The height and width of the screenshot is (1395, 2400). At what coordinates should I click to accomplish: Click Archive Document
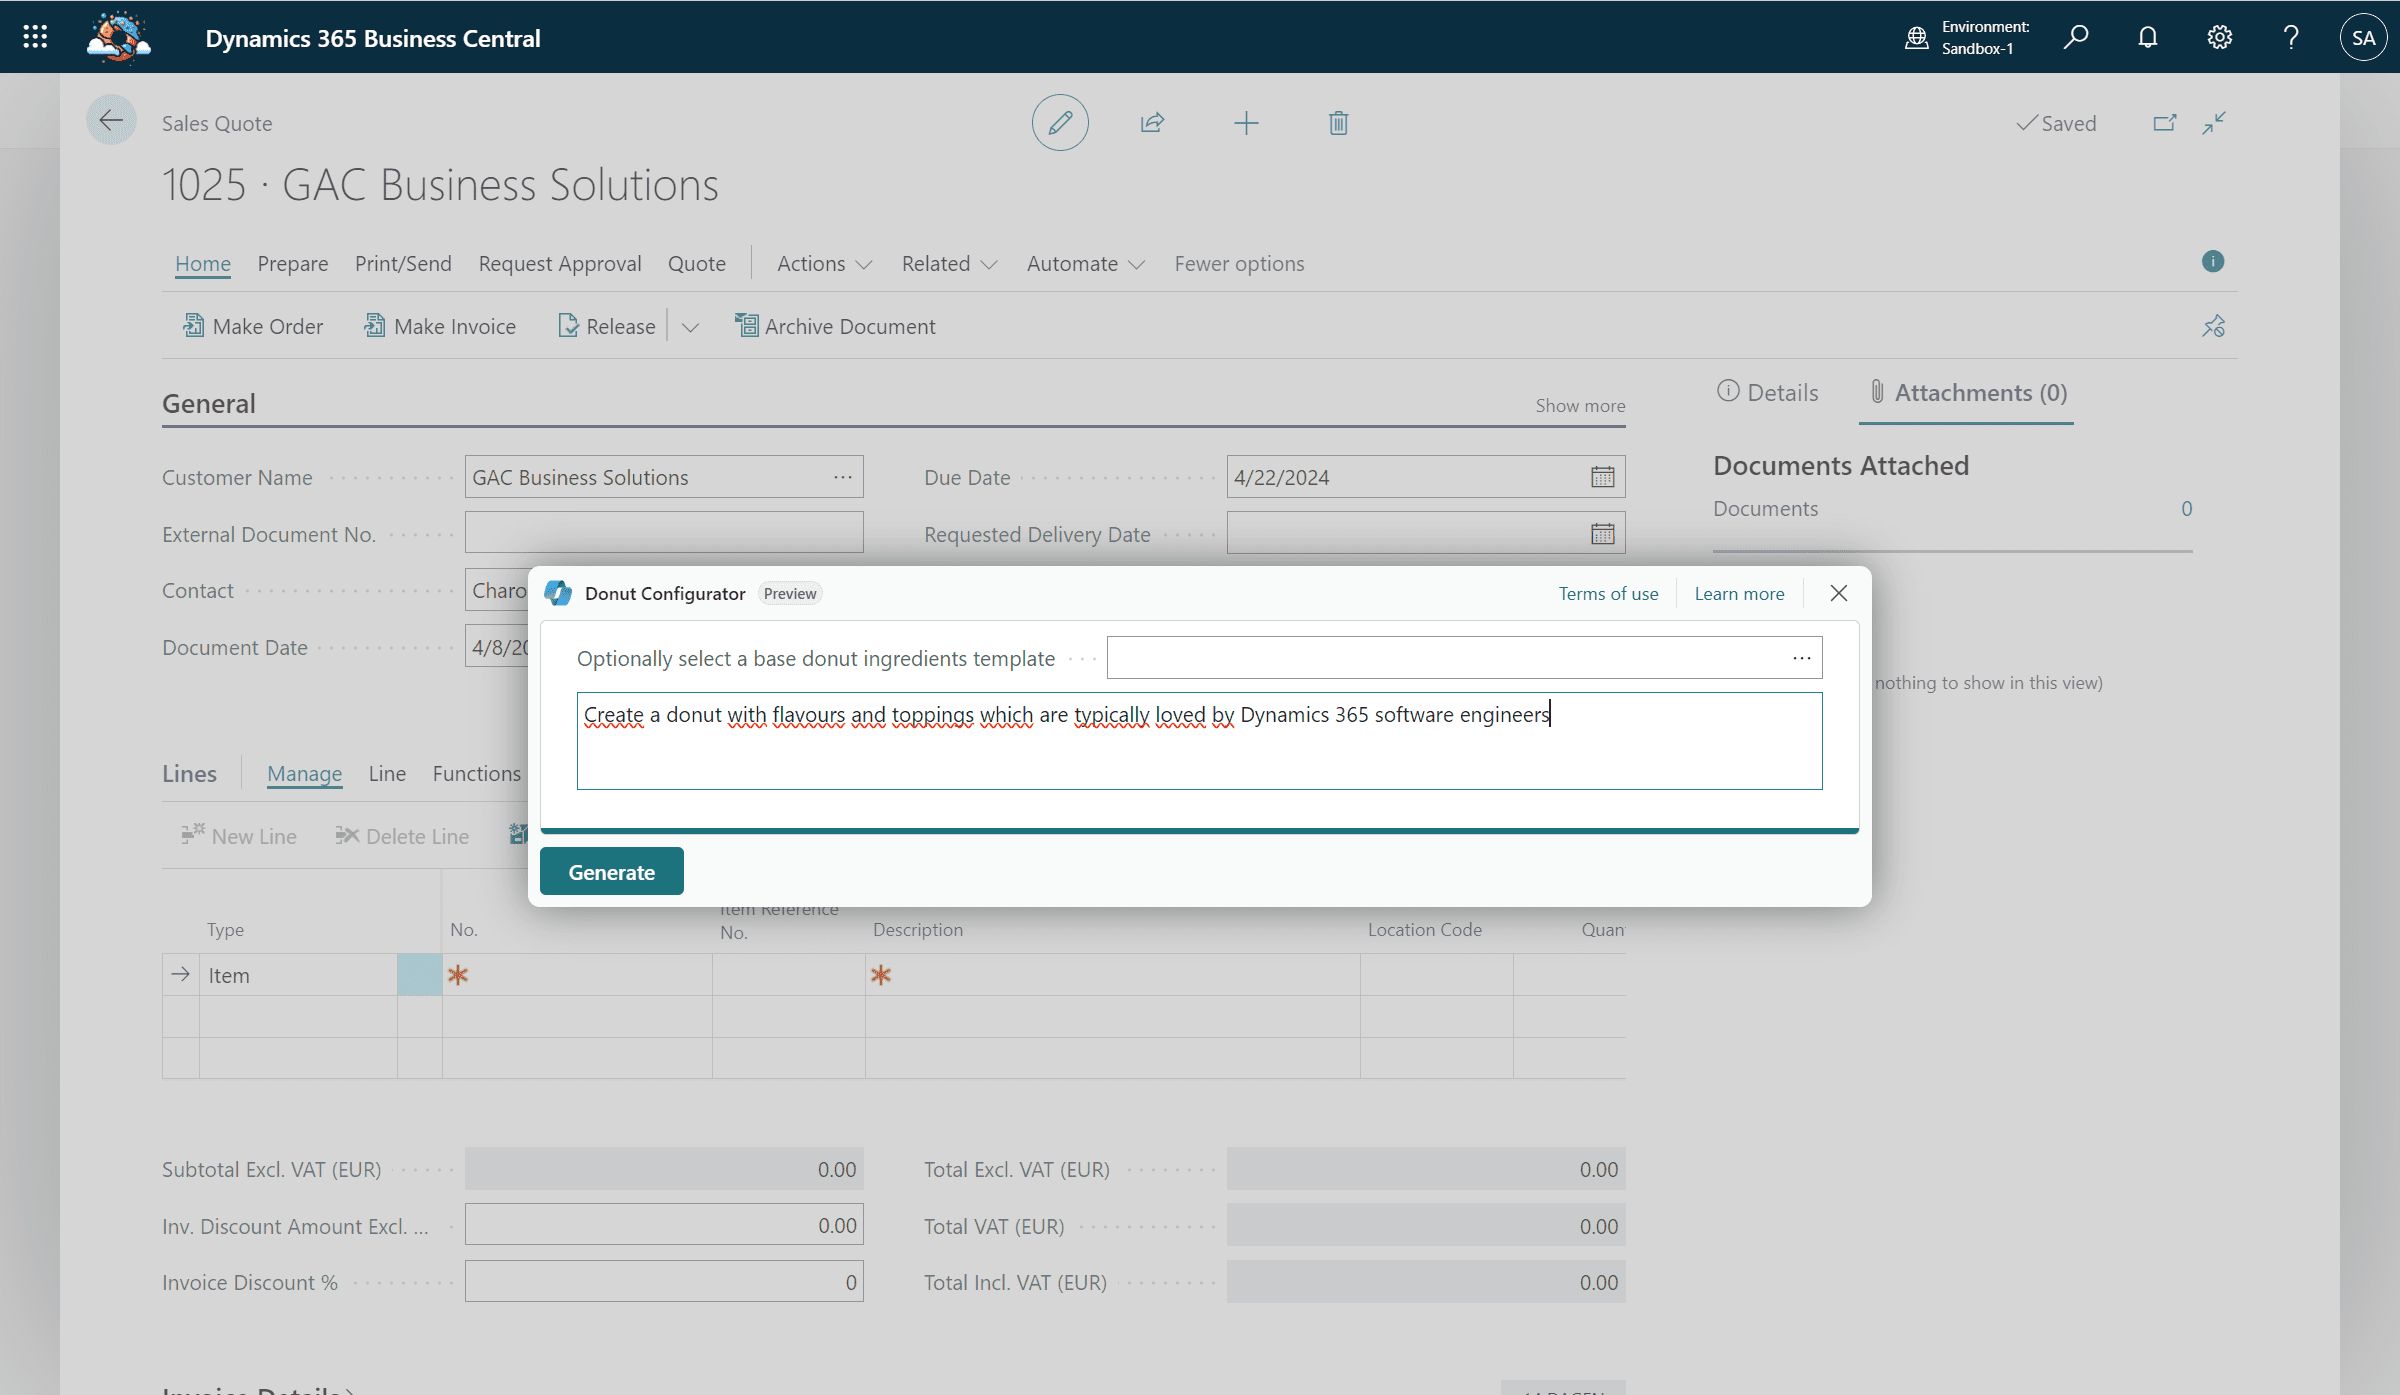(835, 326)
